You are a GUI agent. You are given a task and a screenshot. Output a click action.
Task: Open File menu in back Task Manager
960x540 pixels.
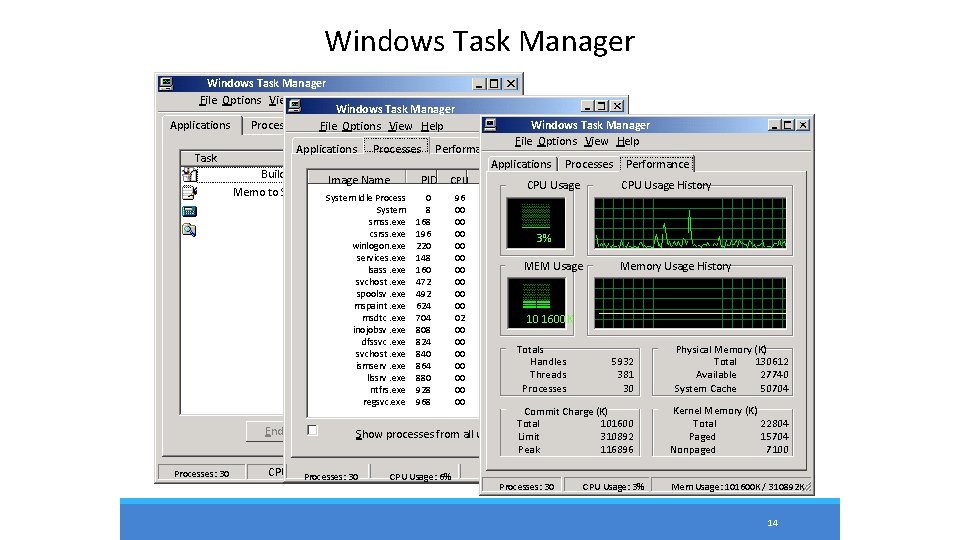tap(208, 100)
